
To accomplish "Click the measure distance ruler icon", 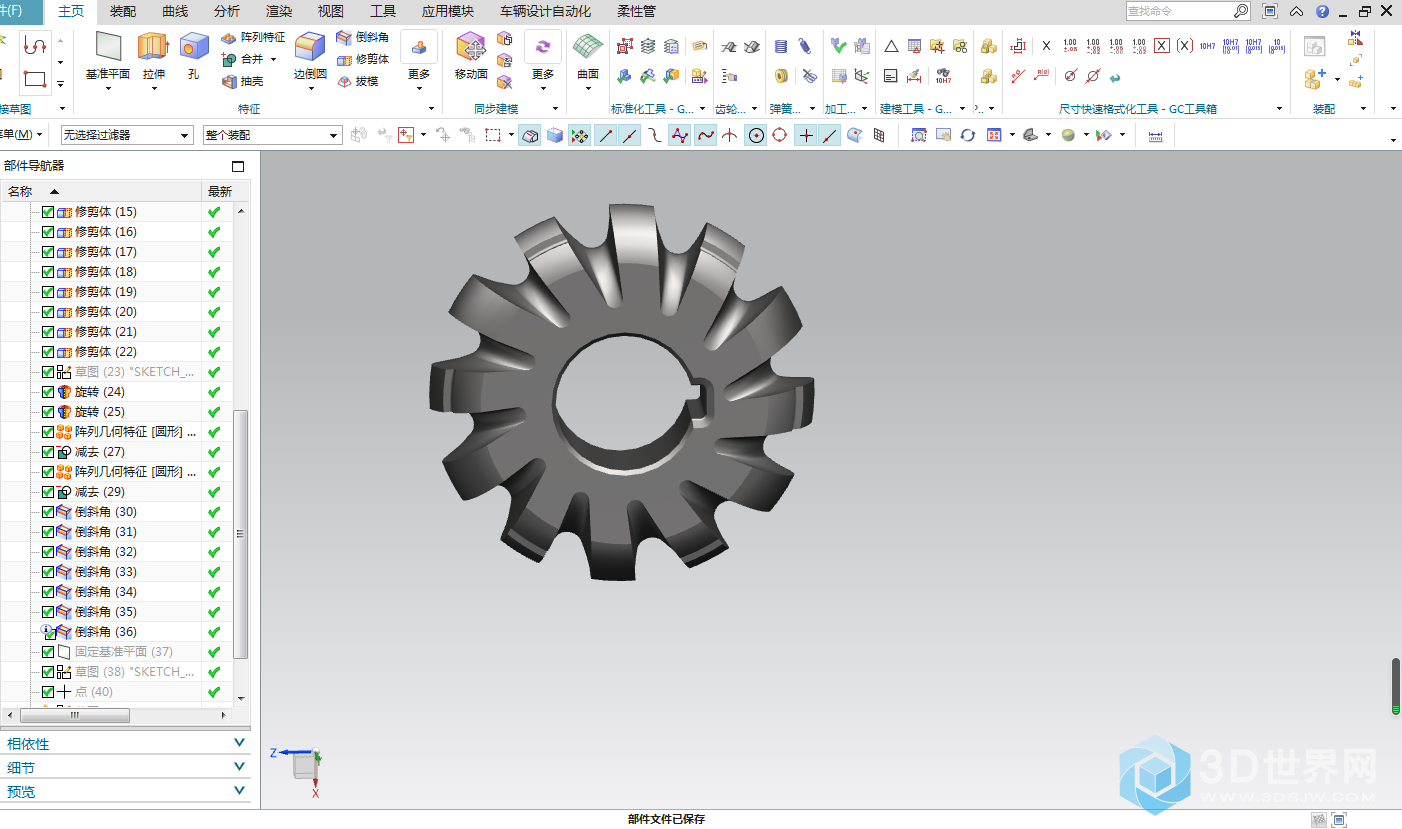I will click(1155, 135).
